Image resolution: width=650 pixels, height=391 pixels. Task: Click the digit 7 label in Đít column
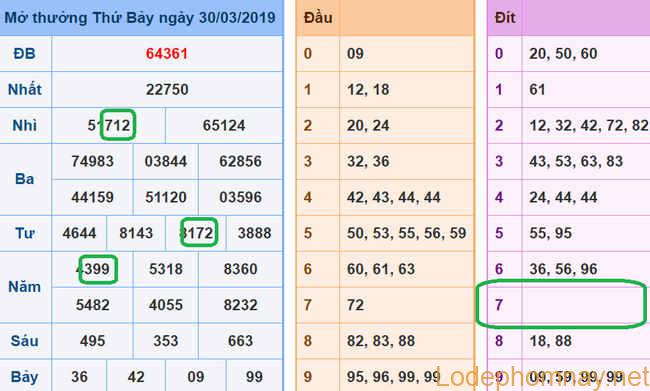499,305
